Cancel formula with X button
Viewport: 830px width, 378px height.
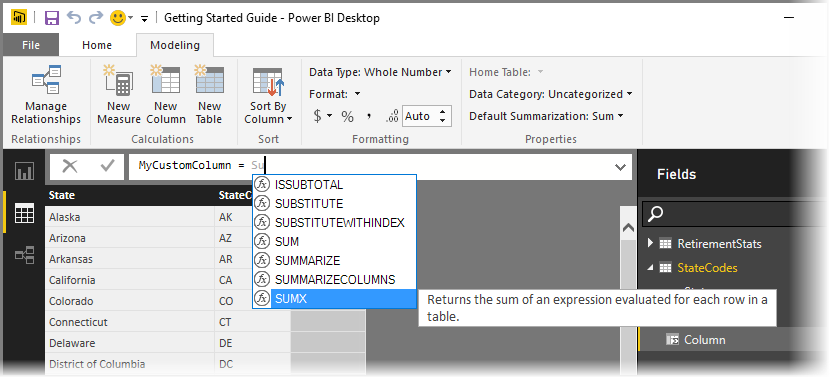coord(70,167)
